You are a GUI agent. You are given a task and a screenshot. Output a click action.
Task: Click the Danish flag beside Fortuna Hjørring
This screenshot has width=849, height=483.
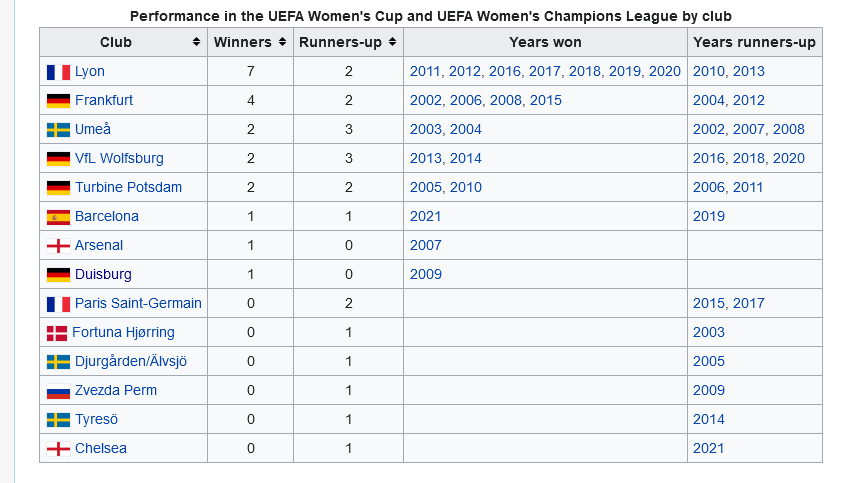click(57, 333)
